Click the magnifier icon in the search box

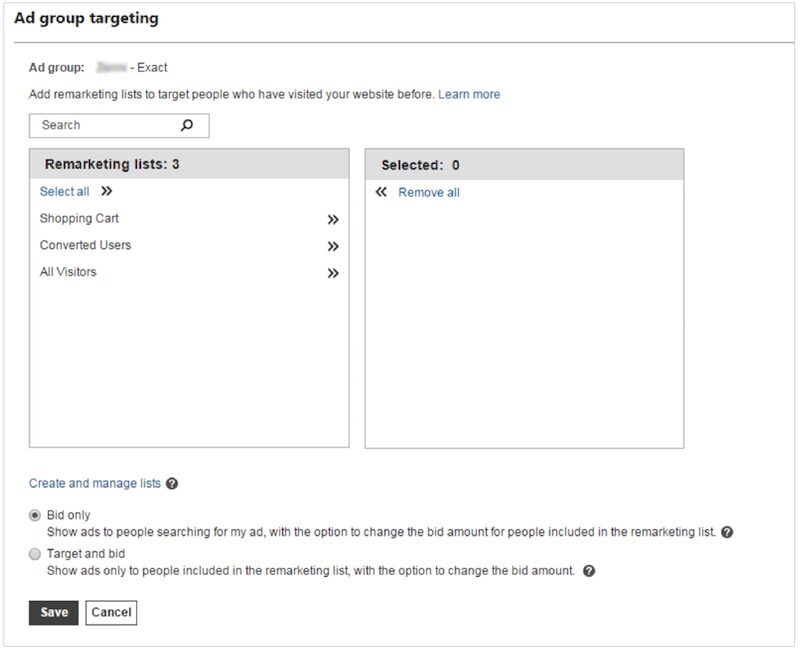[x=187, y=126]
